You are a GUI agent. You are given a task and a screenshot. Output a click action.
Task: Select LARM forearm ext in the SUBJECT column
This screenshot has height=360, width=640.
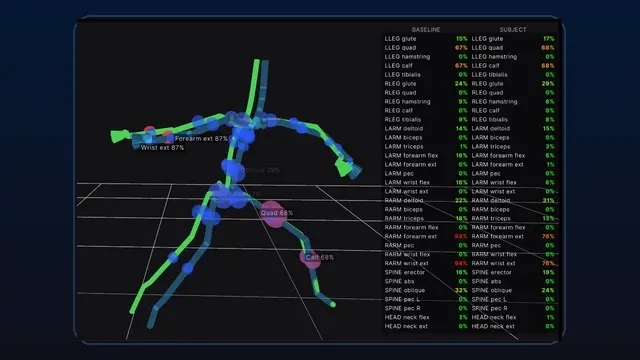(513, 164)
